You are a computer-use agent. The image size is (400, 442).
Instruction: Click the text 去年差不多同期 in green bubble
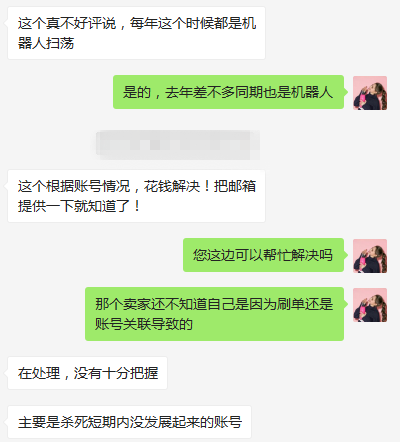[214, 92]
